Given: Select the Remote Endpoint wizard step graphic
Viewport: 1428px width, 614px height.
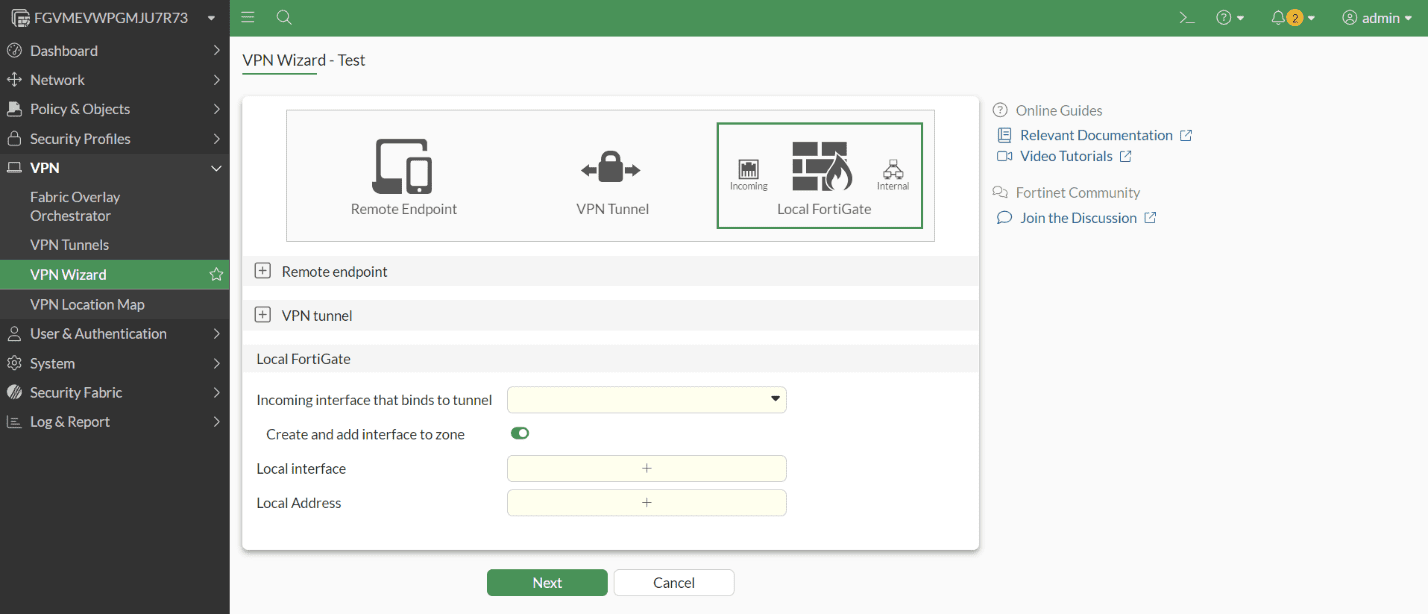Looking at the screenshot, I should tap(404, 176).
